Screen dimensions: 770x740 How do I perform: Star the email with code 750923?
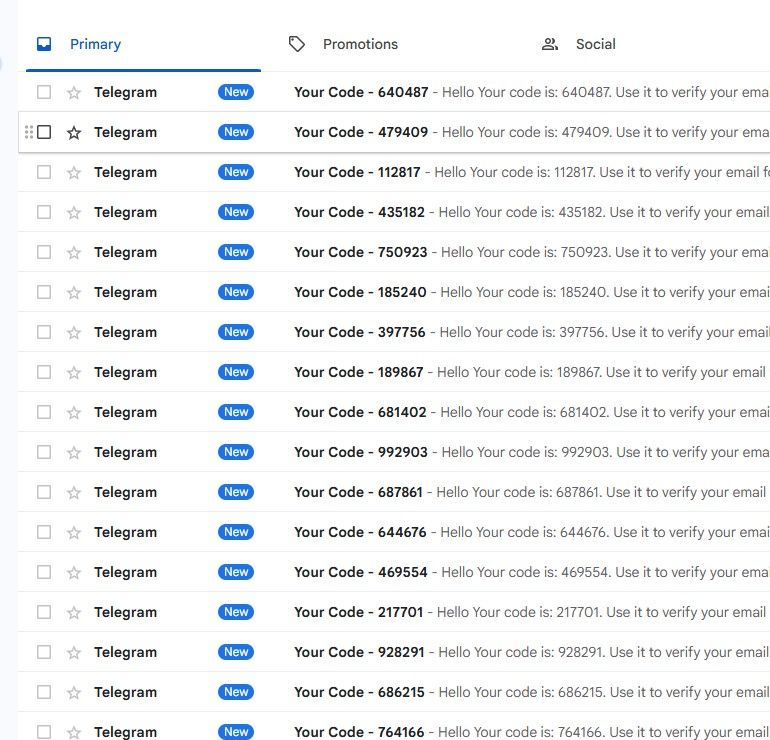point(73,252)
